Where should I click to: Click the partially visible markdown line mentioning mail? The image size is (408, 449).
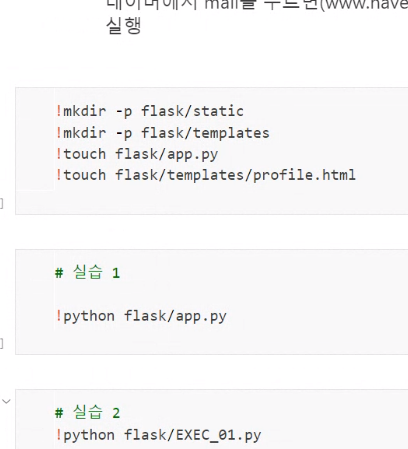point(257,5)
